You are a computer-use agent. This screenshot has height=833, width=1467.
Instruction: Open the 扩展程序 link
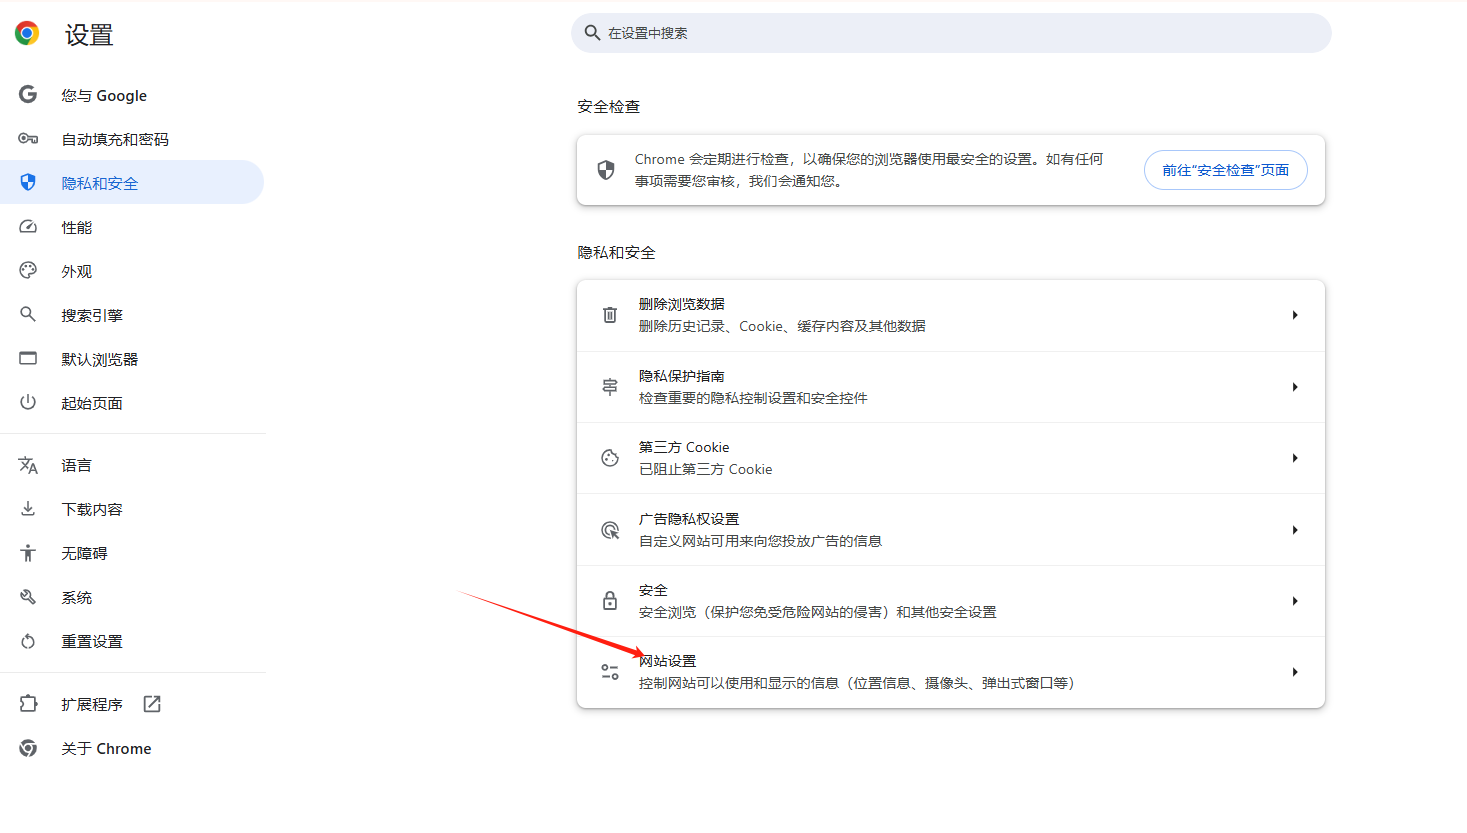tap(132, 704)
